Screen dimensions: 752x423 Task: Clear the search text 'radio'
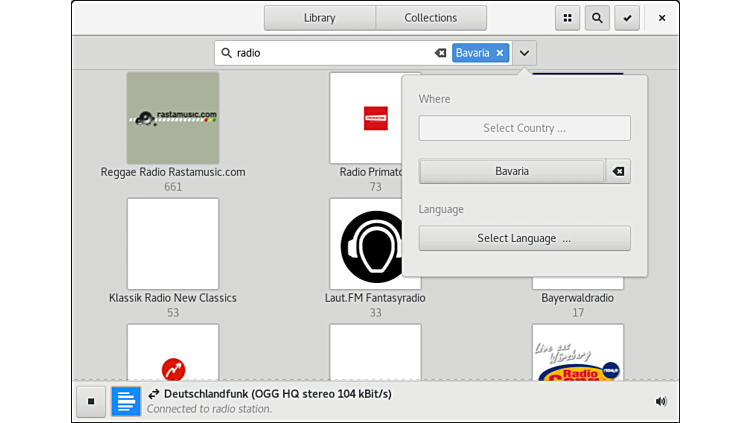pos(440,53)
